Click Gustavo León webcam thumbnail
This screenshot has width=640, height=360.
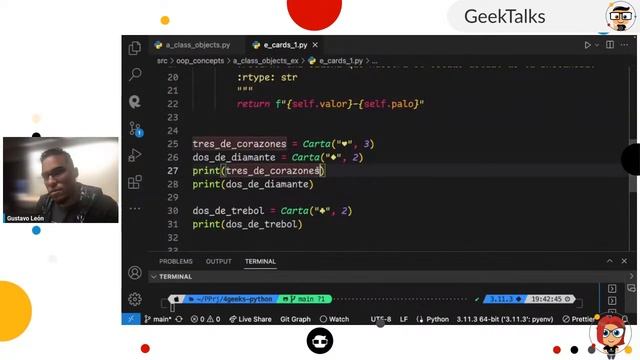coord(61,180)
